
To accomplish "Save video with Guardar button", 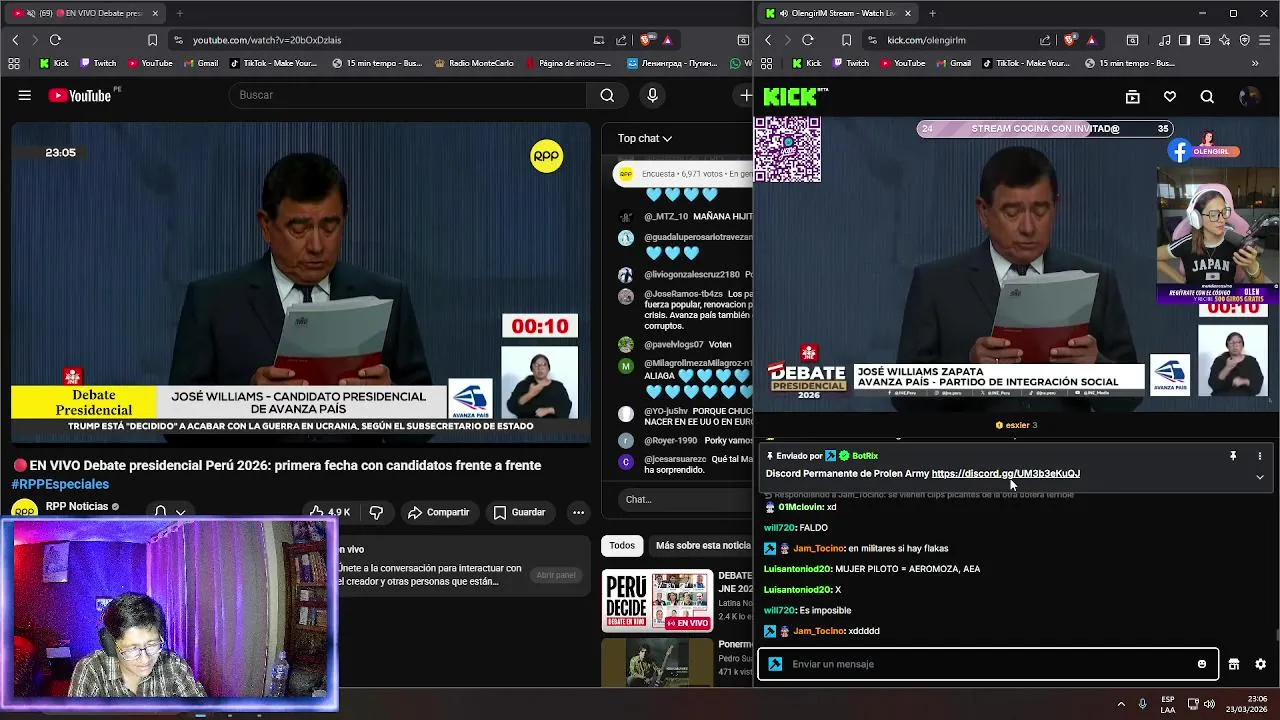I will pyautogui.click(x=519, y=512).
